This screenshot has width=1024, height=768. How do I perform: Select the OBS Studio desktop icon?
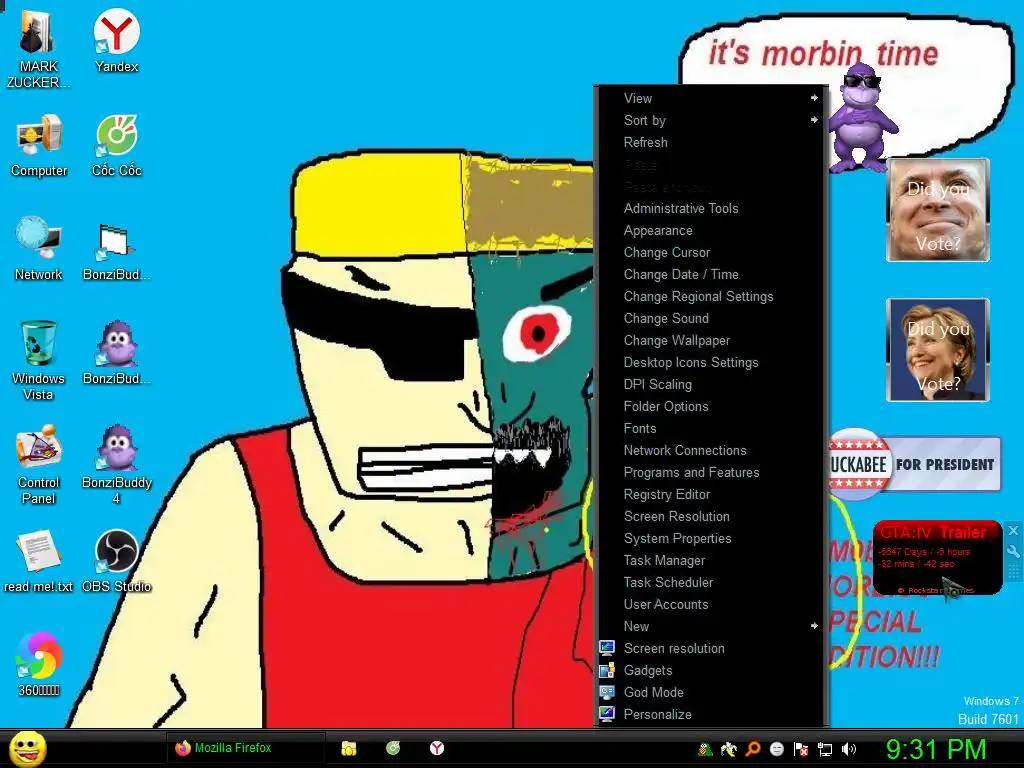tap(116, 562)
